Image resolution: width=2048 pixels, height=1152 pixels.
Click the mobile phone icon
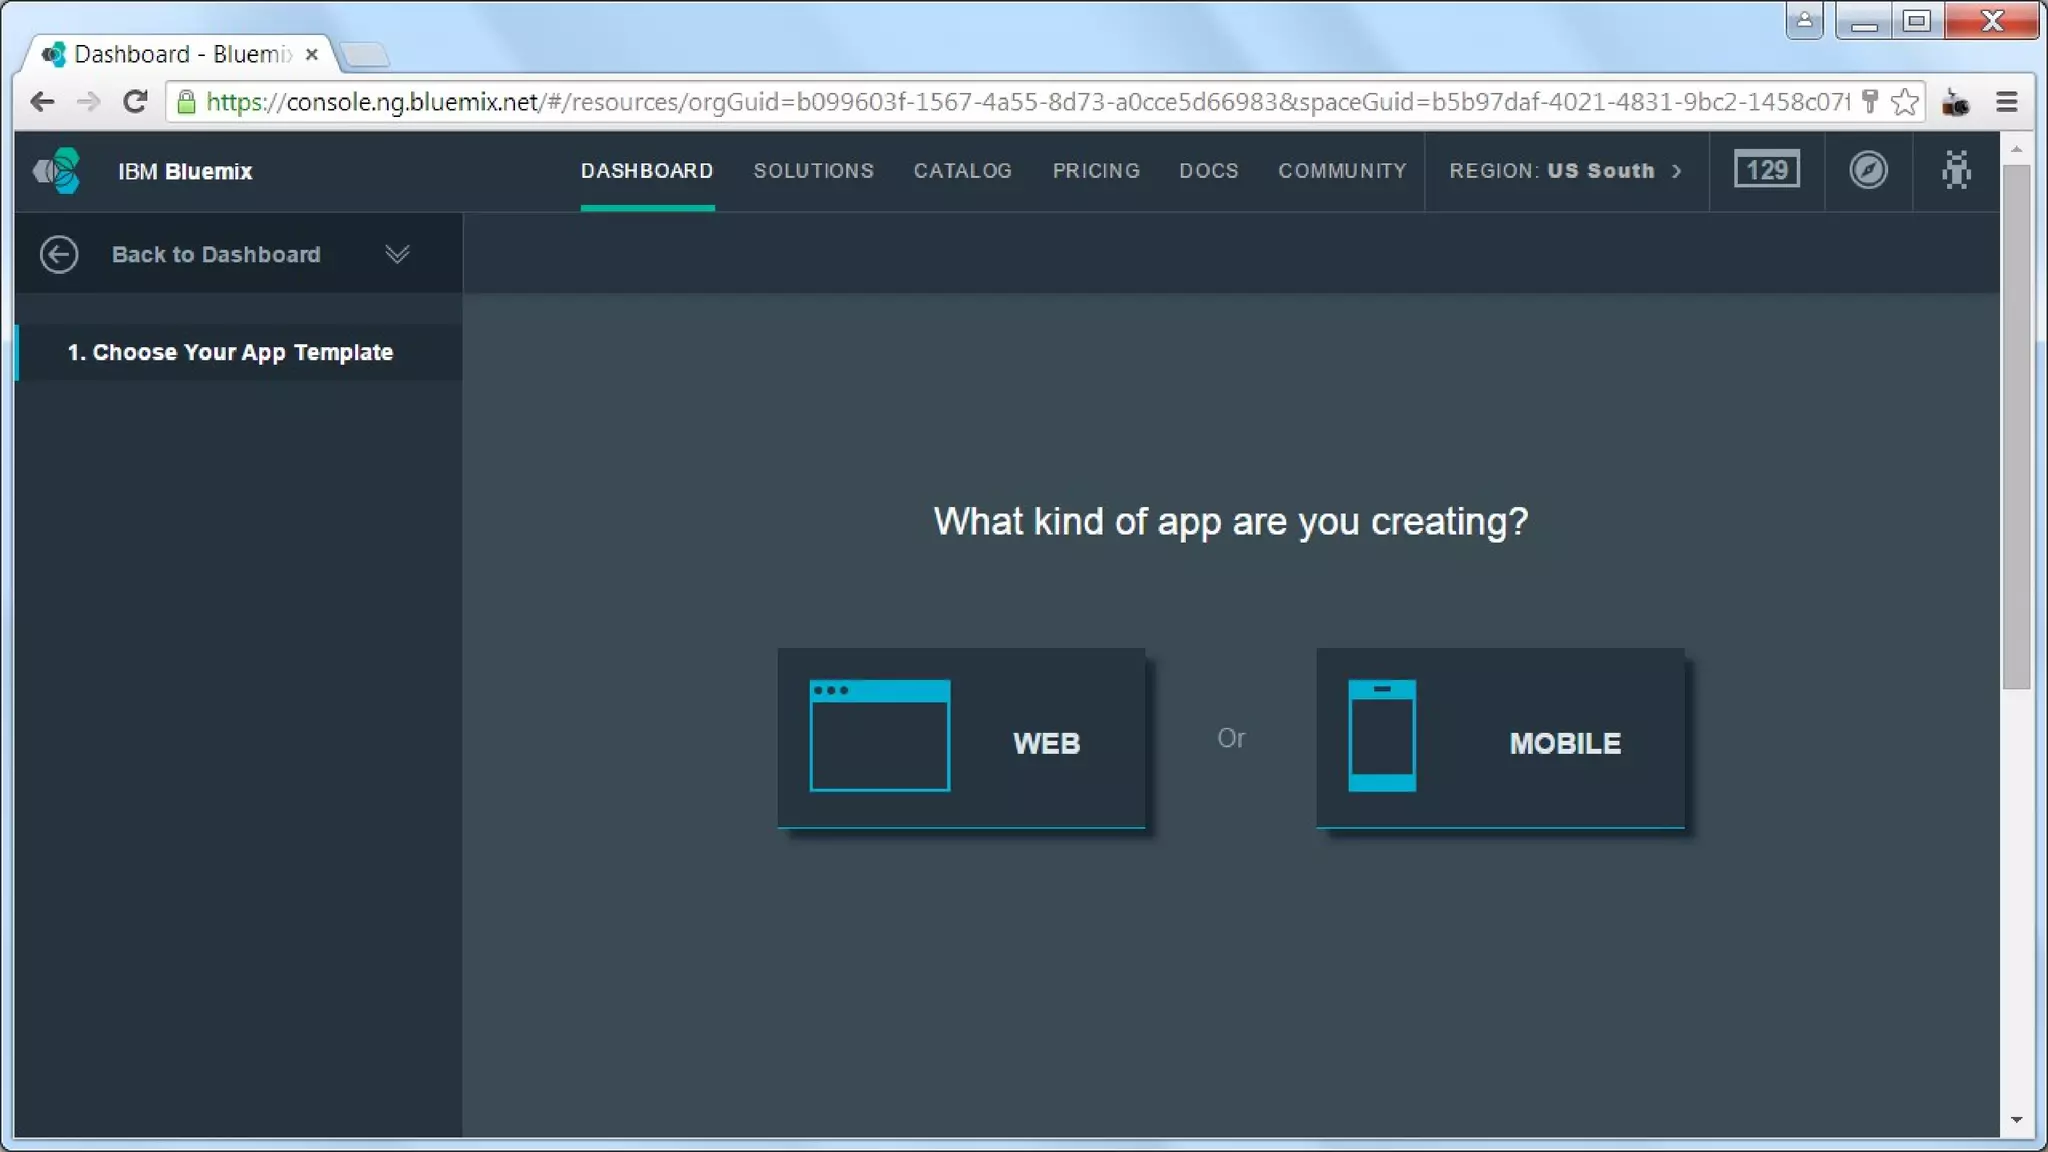(x=1381, y=736)
